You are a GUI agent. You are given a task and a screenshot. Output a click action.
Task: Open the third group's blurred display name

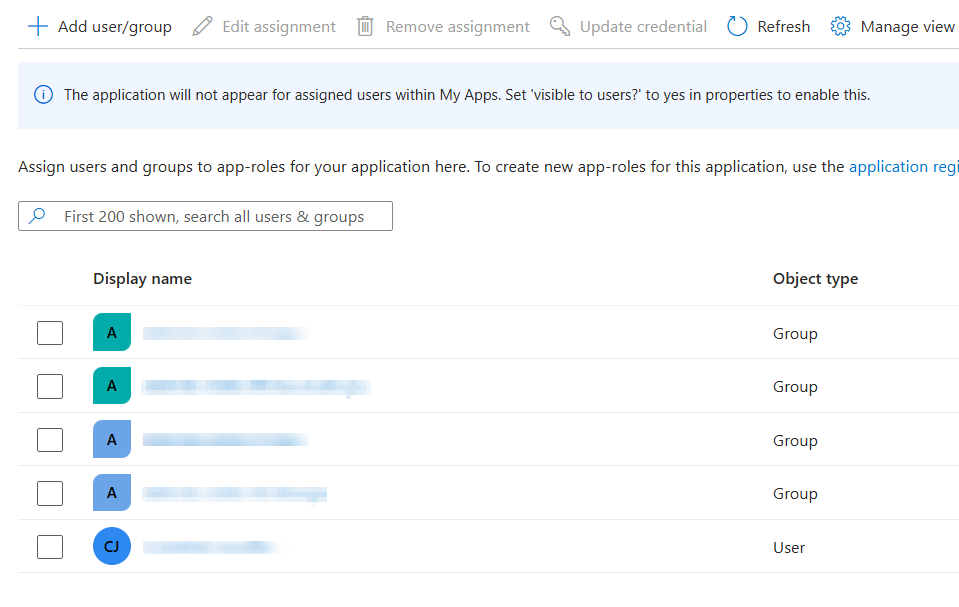[x=226, y=440]
